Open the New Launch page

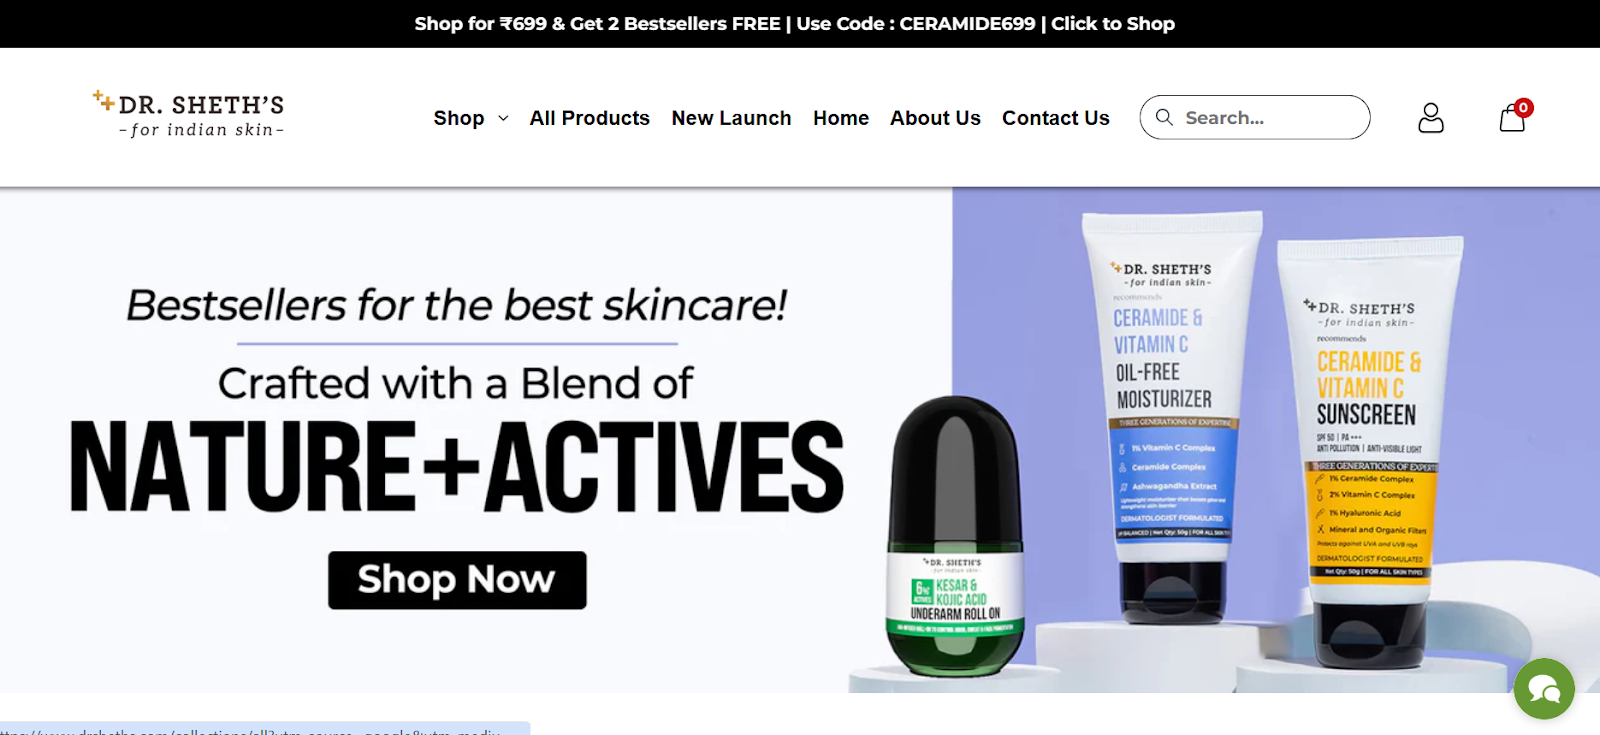(x=731, y=118)
